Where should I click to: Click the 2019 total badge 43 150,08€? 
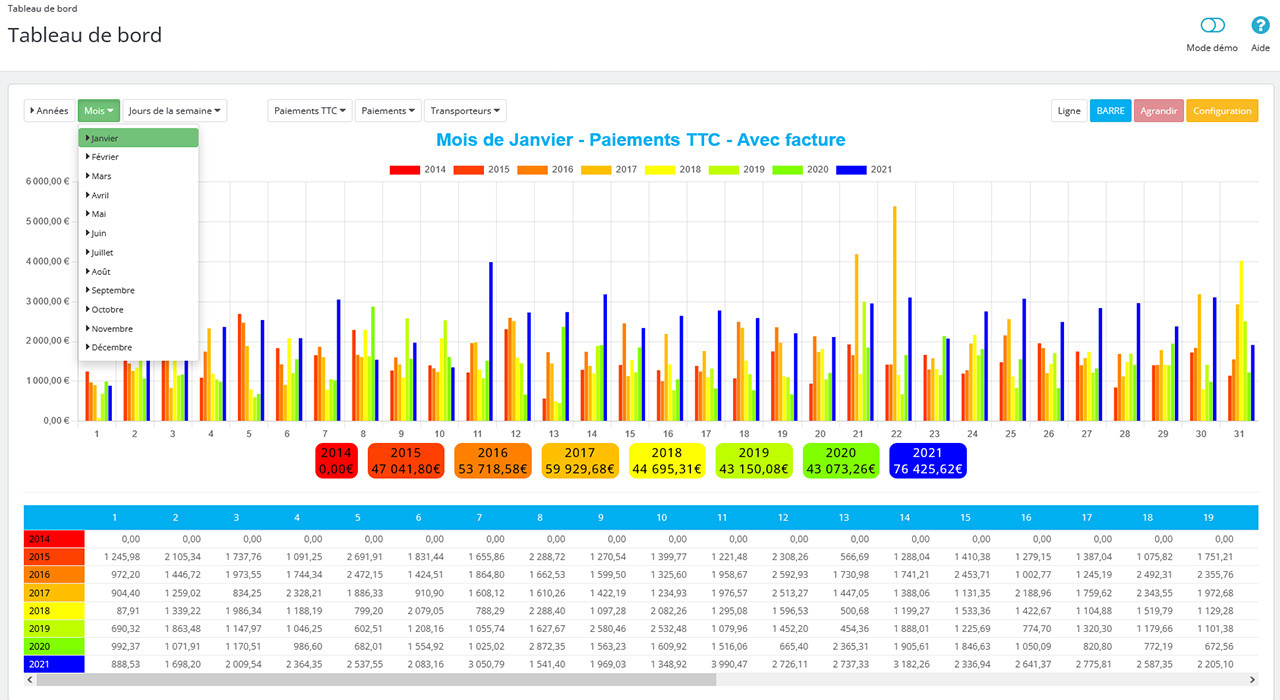click(x=754, y=461)
